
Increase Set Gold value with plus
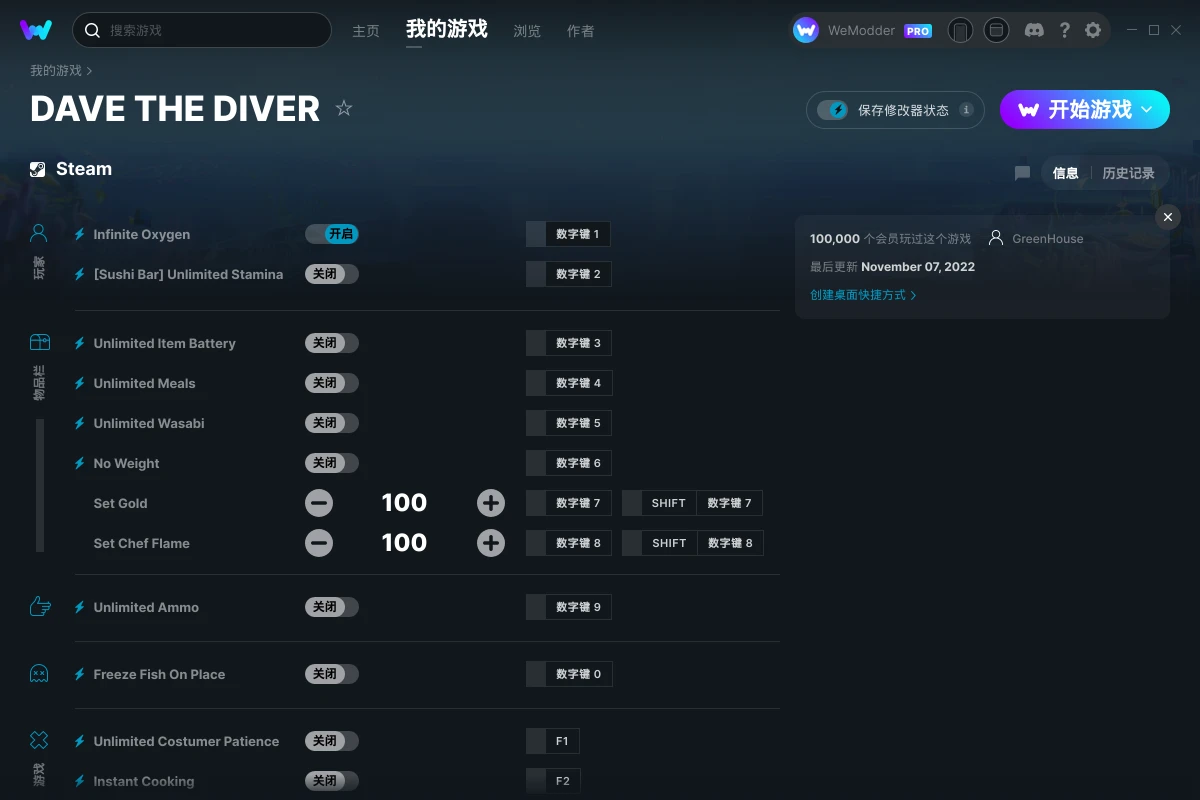point(491,503)
